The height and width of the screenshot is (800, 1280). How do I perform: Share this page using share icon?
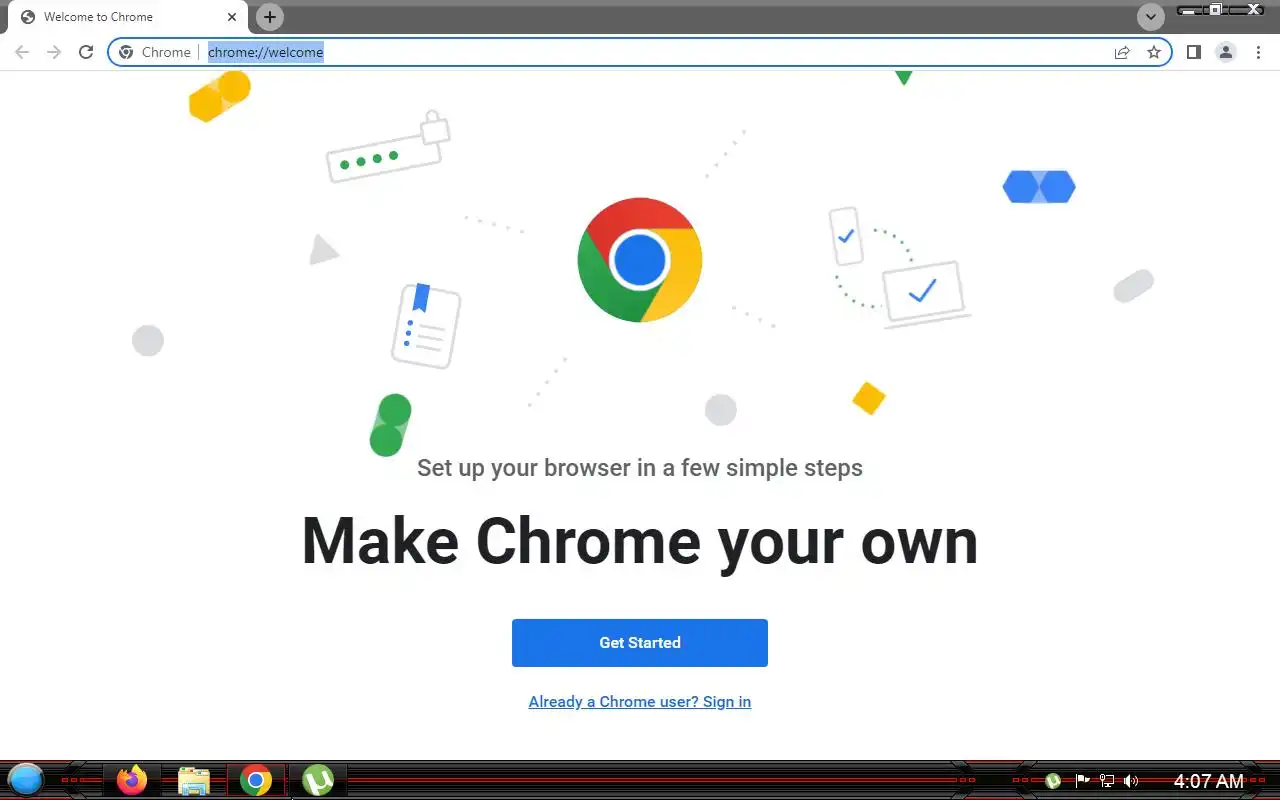click(x=1122, y=52)
